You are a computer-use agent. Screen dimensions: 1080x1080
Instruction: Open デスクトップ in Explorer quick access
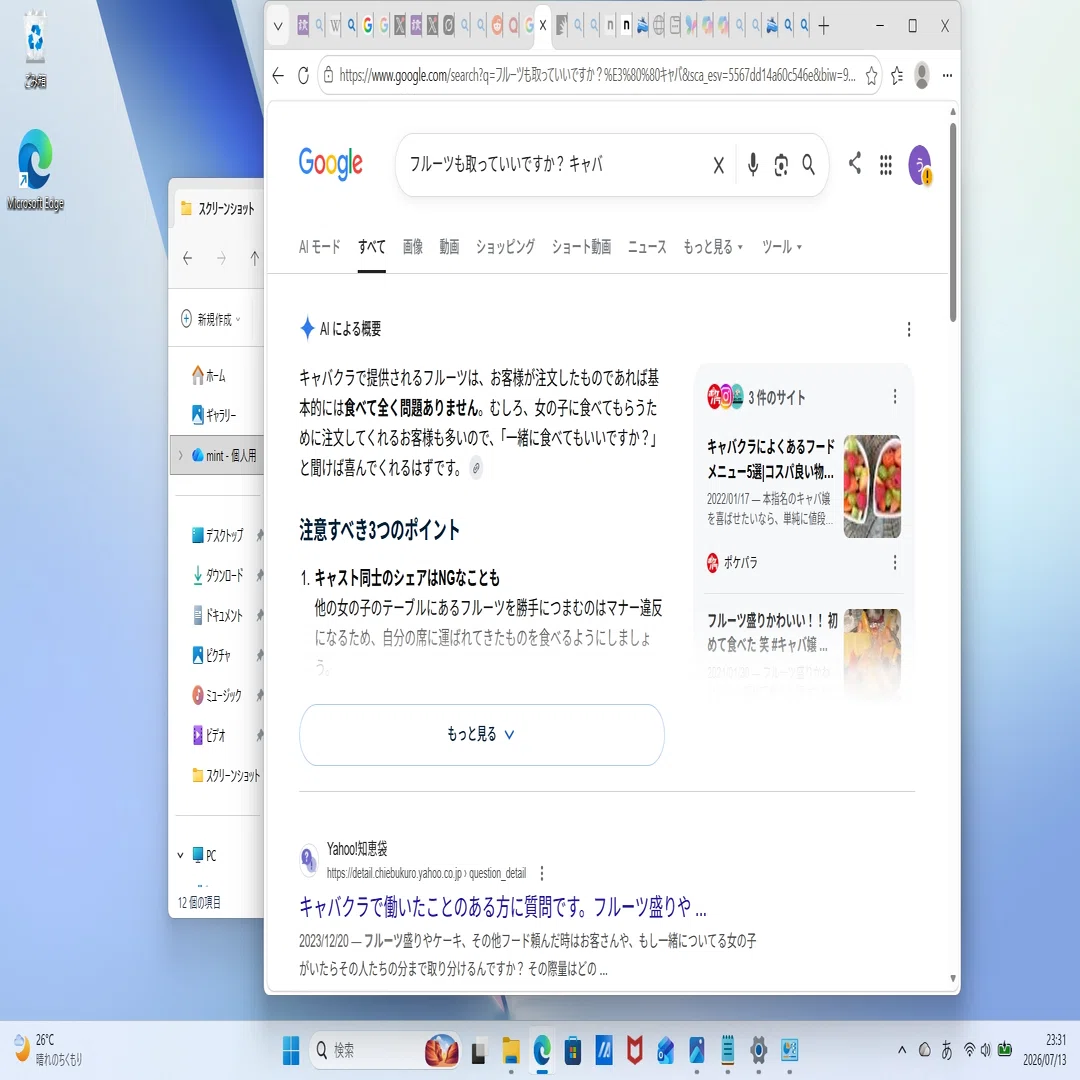pos(217,535)
